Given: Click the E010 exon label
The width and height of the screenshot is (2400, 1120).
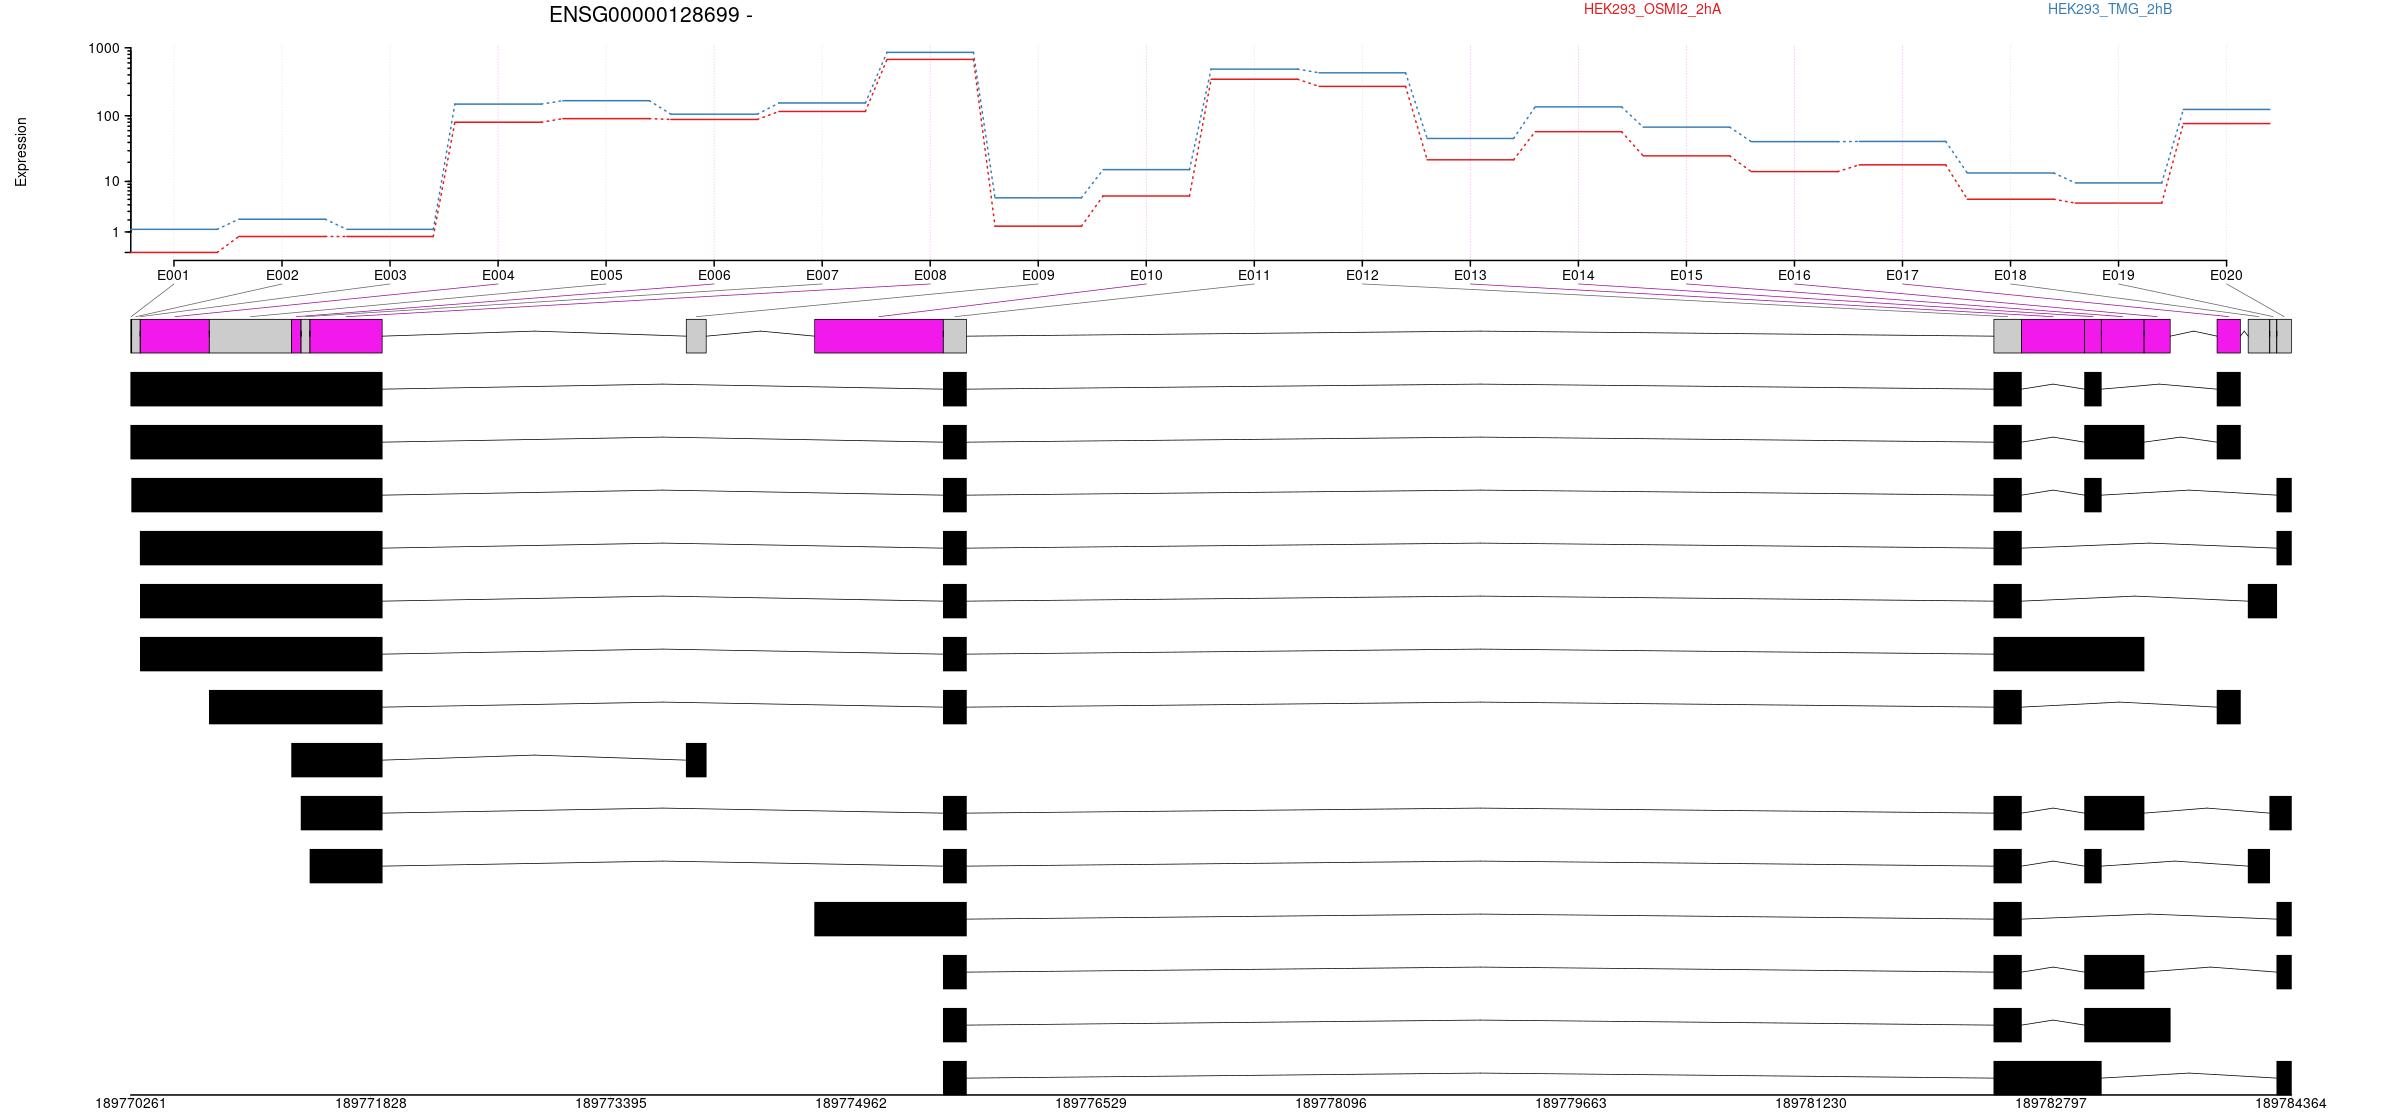Looking at the screenshot, I should coord(1146,275).
